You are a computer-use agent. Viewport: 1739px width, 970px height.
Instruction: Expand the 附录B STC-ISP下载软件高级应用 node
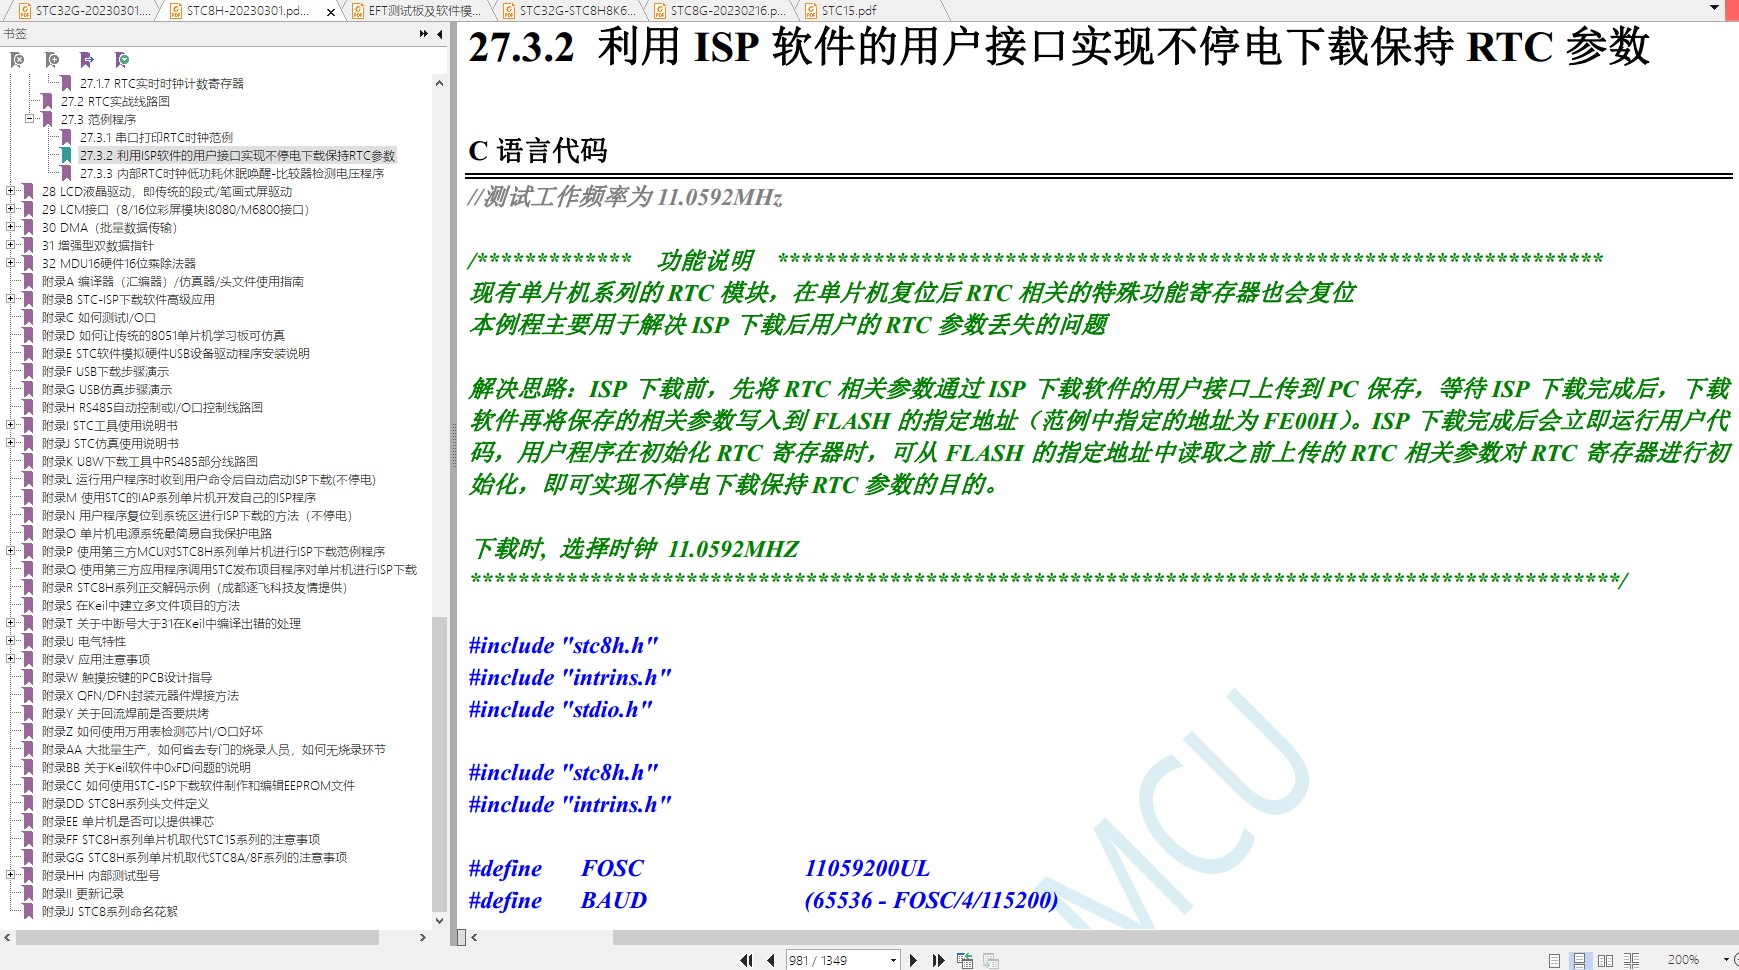tap(10, 299)
